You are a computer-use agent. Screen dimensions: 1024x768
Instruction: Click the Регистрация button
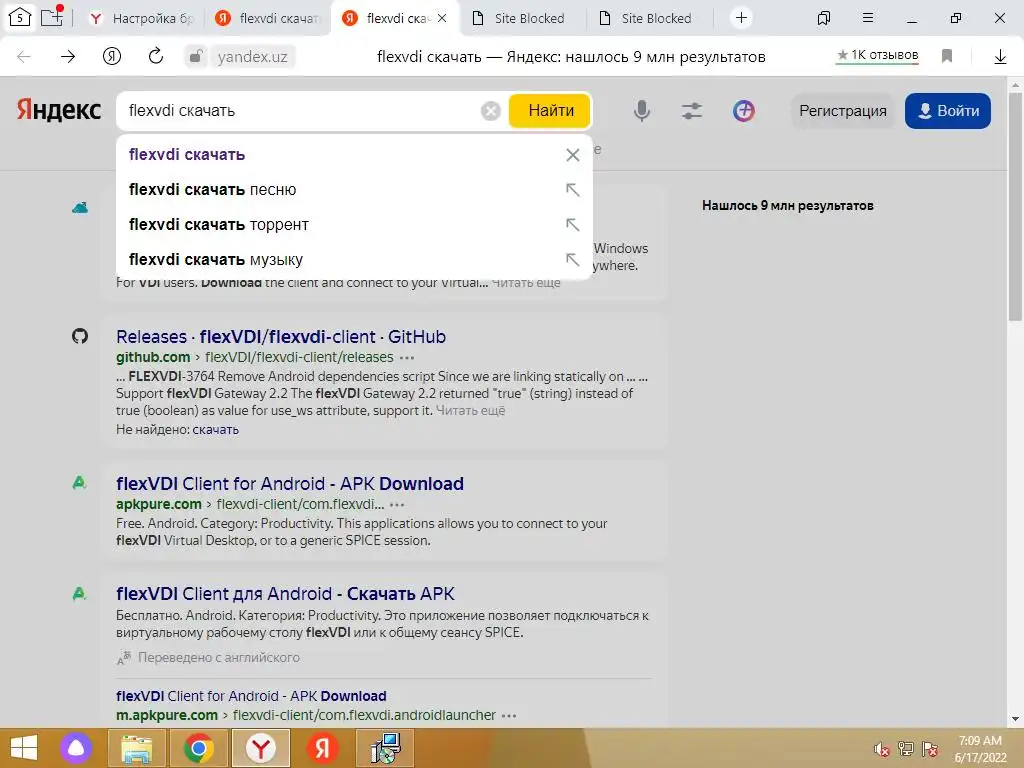tap(842, 111)
